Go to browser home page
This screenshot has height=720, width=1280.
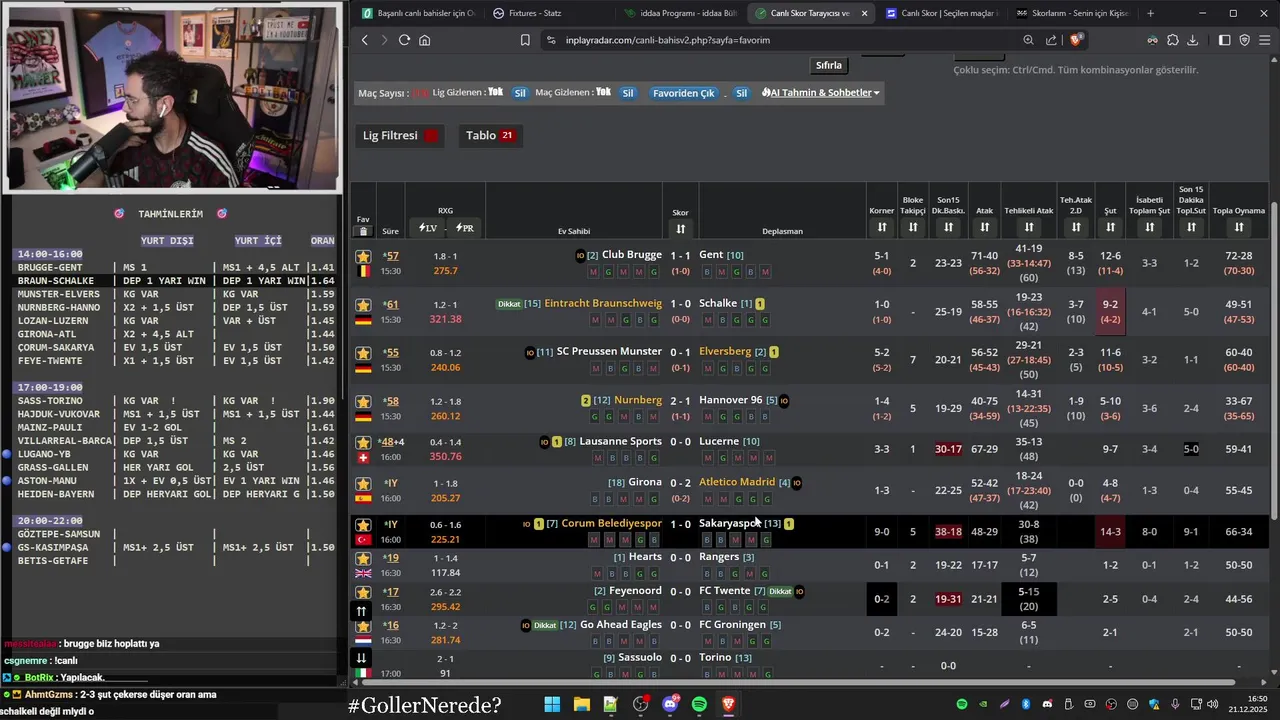[425, 40]
